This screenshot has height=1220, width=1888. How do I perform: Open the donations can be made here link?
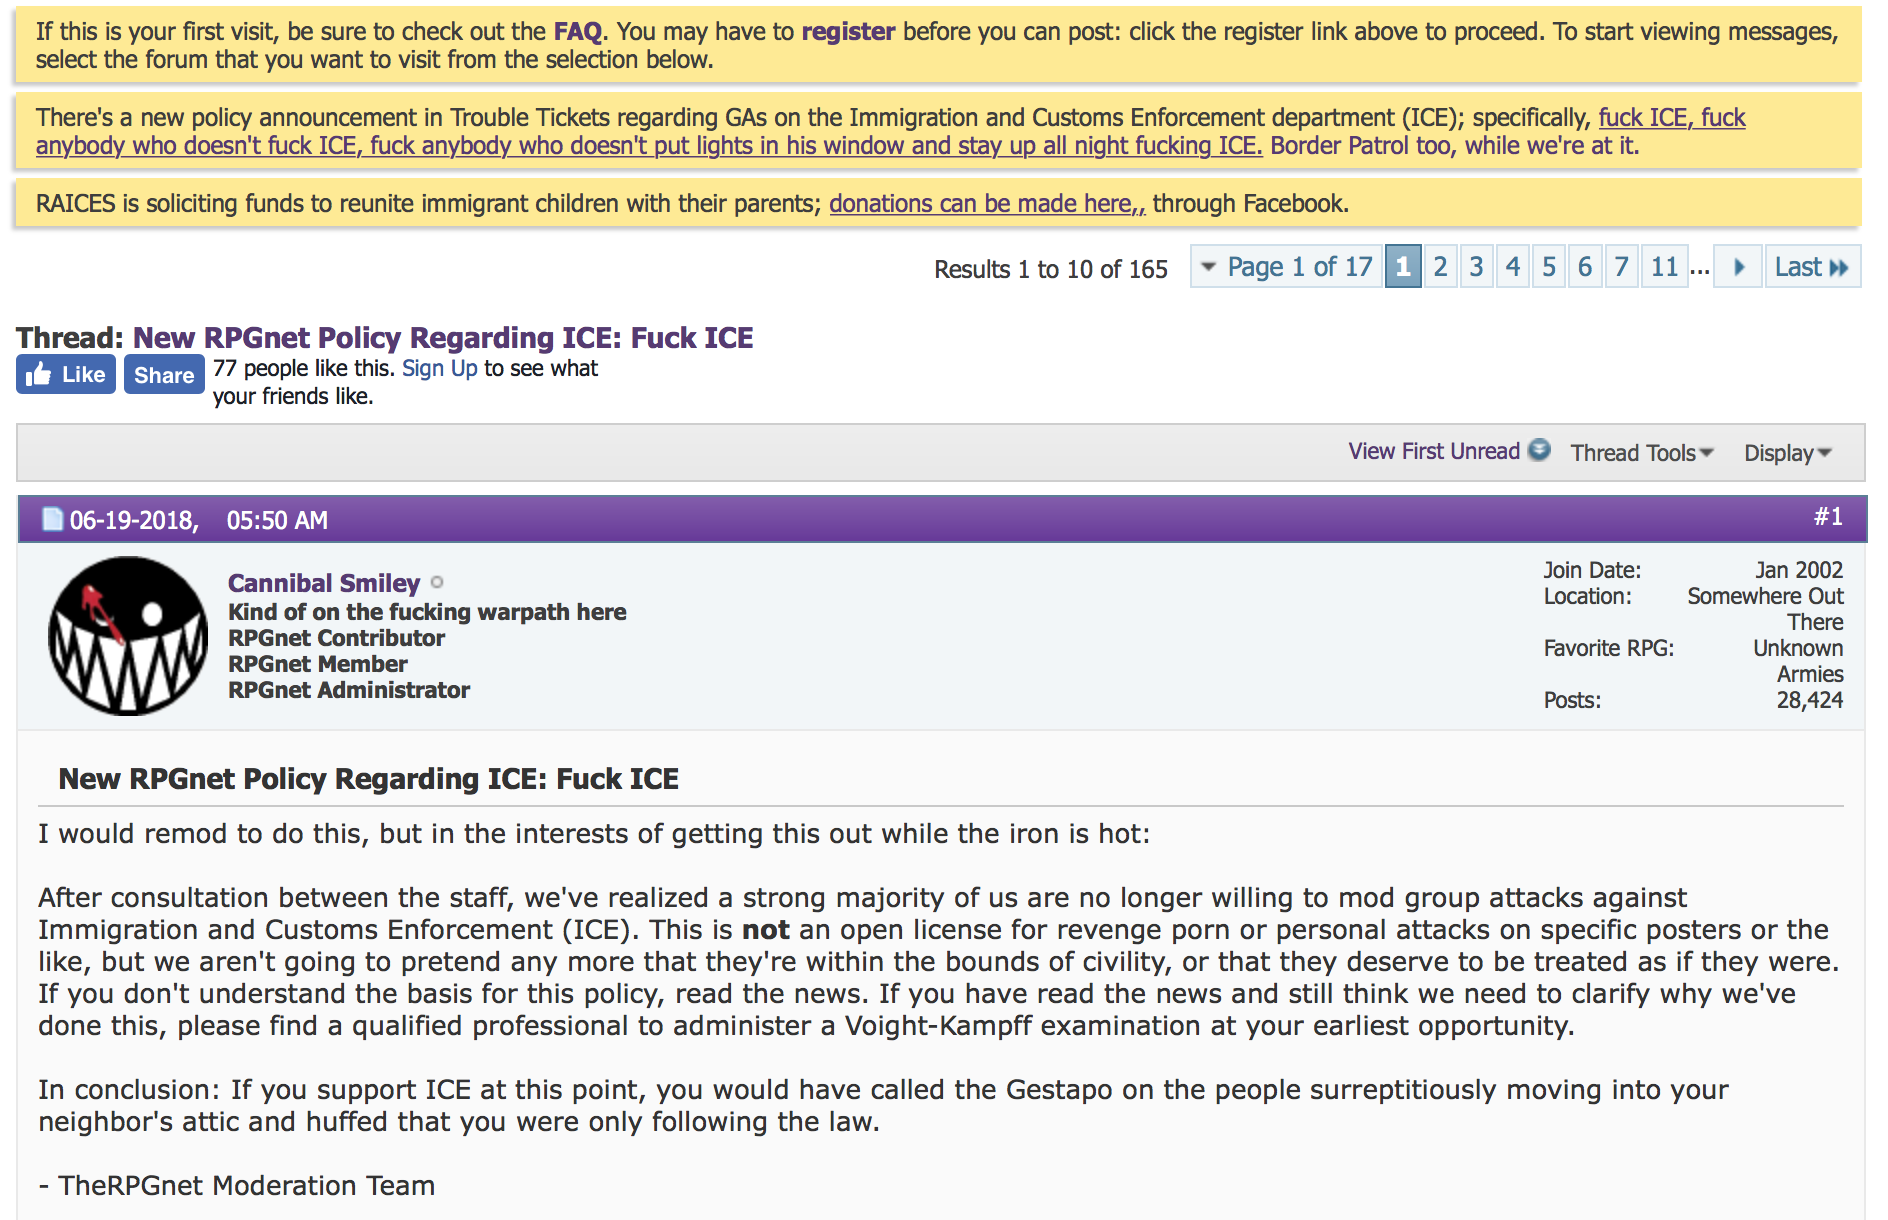click(x=987, y=204)
